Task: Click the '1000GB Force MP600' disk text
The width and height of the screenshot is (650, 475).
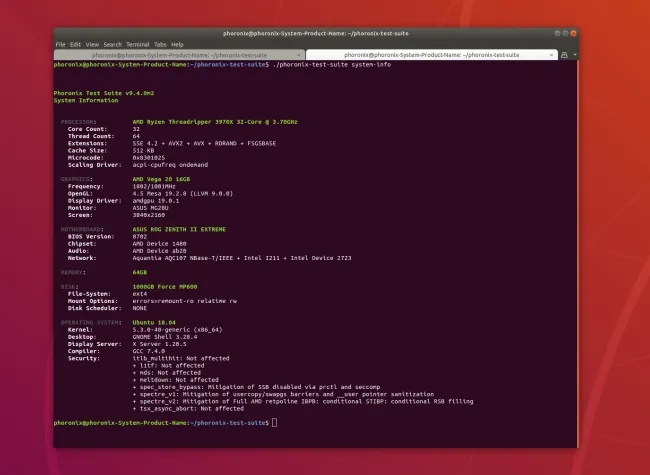Action: click(165, 286)
